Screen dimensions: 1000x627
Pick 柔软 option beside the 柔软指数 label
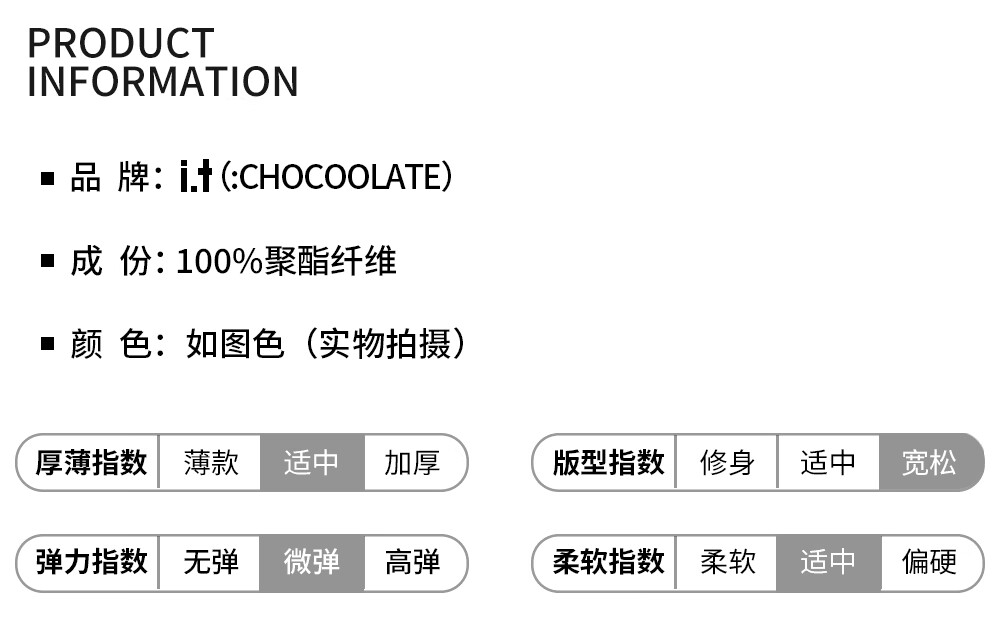727,562
